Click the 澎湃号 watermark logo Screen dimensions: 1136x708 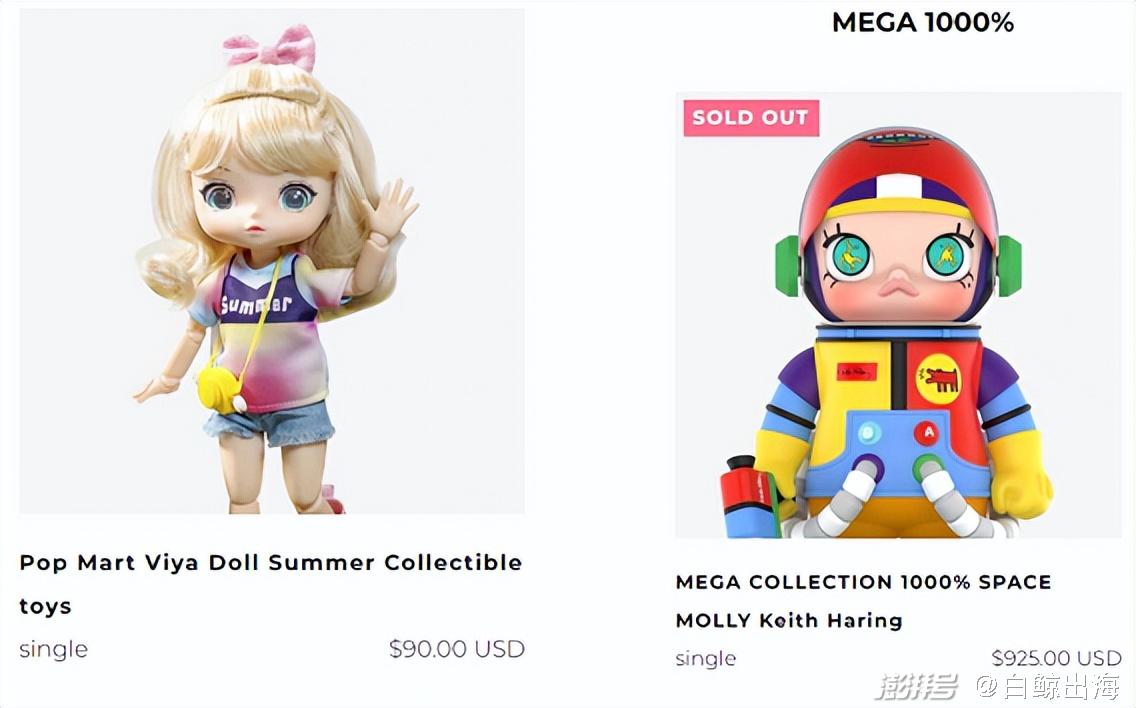coord(916,687)
